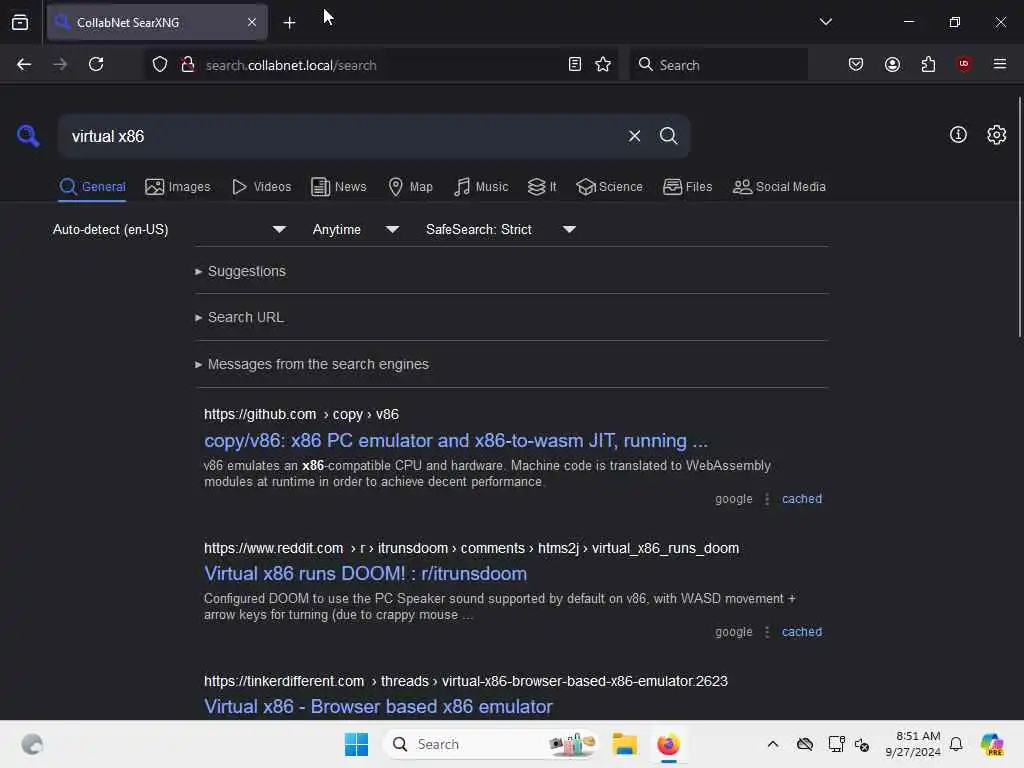The width and height of the screenshot is (1024, 768).
Task: Click the https://tinkerdifferent.com result URL
Action: click(x=466, y=681)
